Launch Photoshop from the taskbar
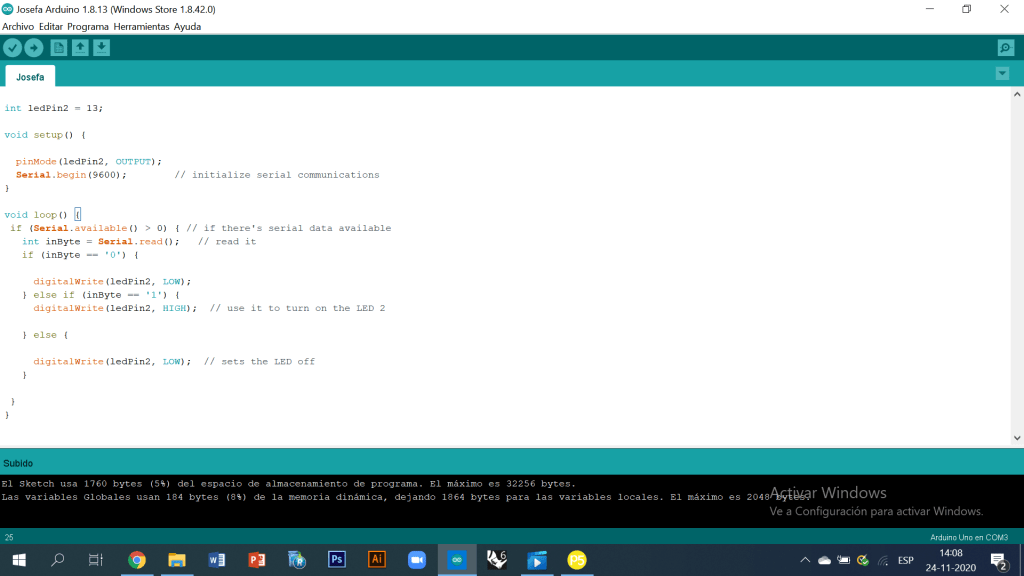Image resolution: width=1024 pixels, height=576 pixels. [x=337, y=560]
